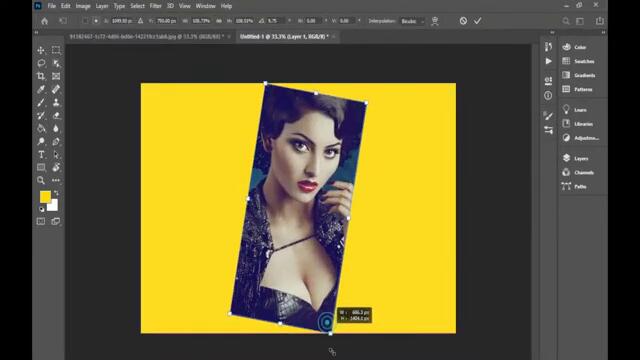This screenshot has width=640, height=360.
Task: Select the Pen tool
Action: coord(56,142)
